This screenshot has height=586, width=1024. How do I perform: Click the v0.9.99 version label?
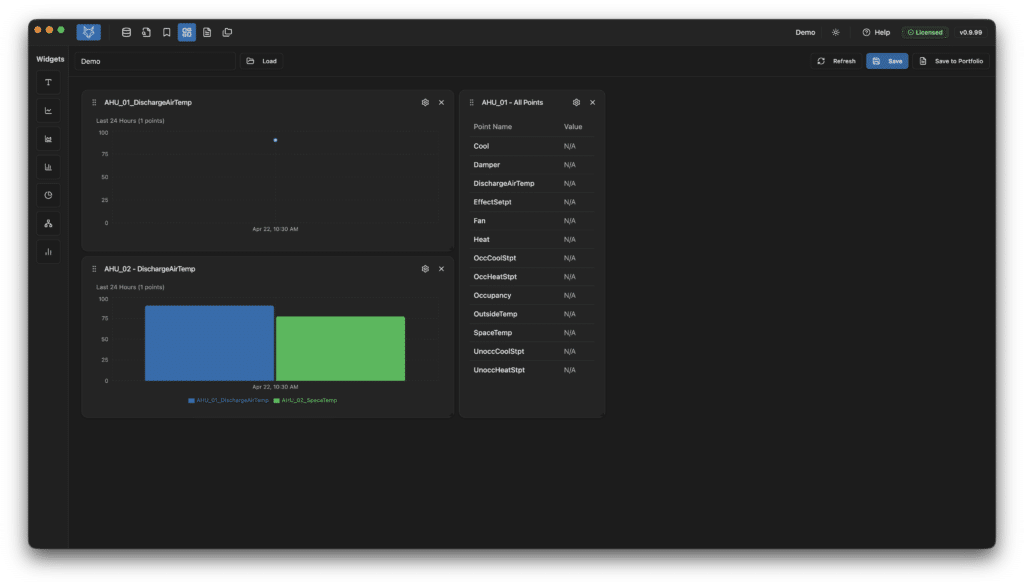point(970,32)
